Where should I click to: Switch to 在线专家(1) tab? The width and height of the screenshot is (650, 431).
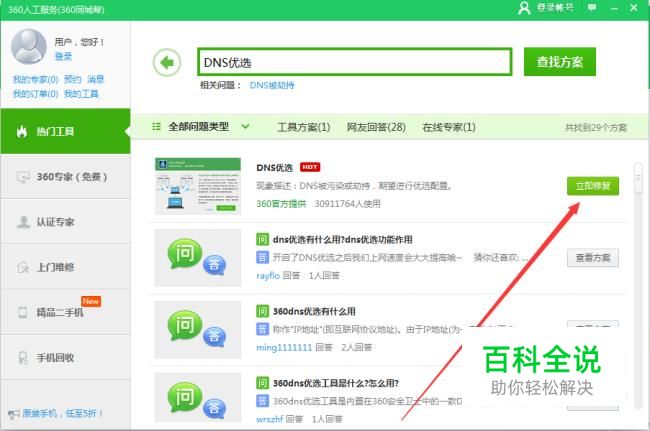pos(449,127)
